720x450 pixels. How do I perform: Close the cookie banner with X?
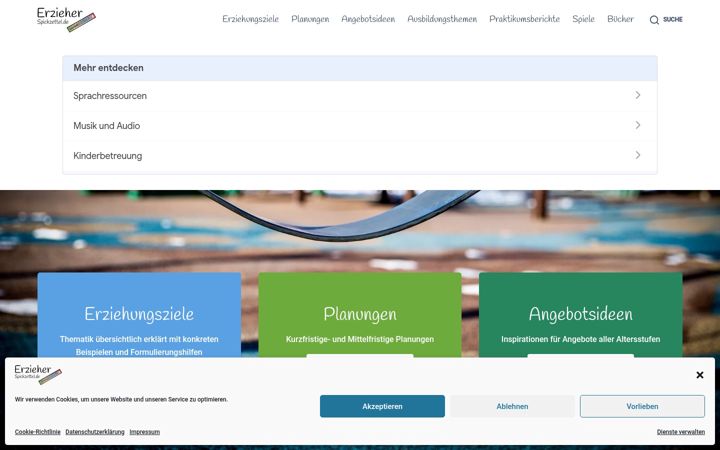coord(699,375)
